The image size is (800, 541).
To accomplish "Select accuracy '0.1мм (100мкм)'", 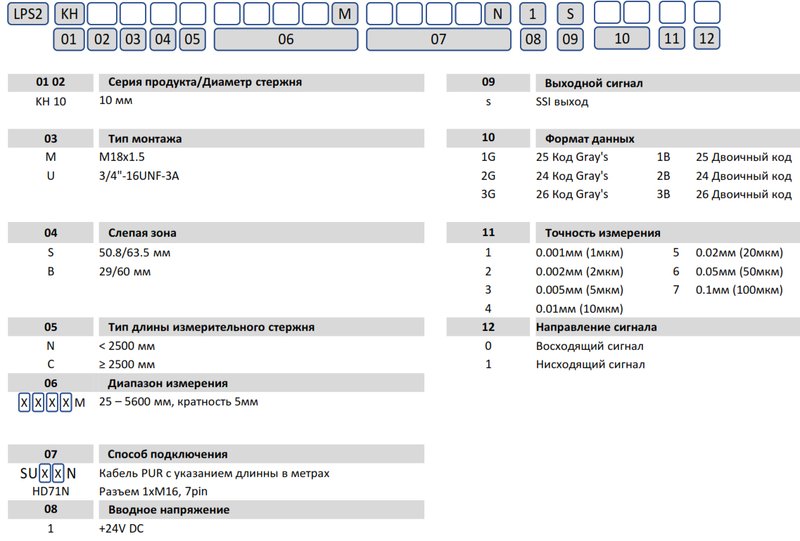I will pyautogui.click(x=739, y=290).
